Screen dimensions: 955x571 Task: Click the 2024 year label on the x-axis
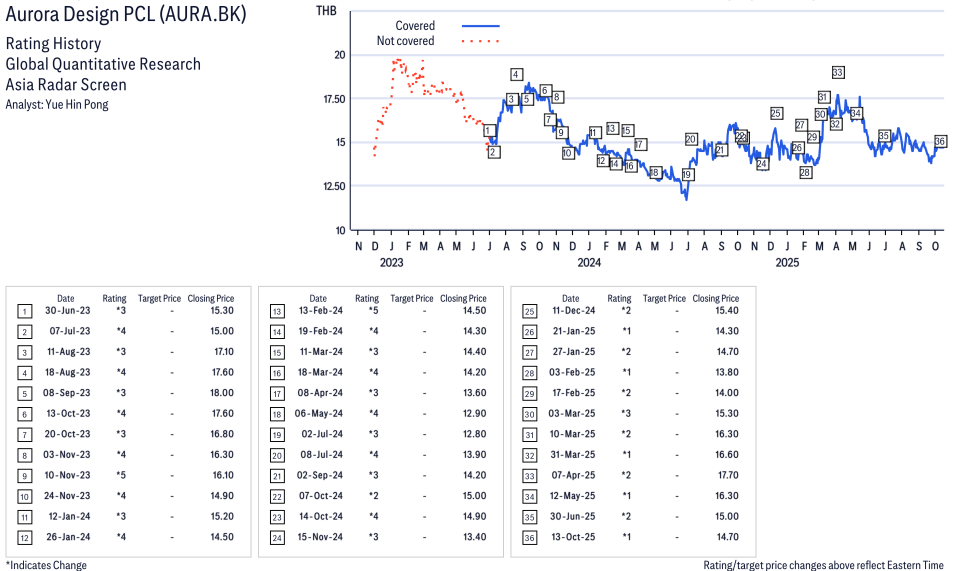click(x=588, y=262)
